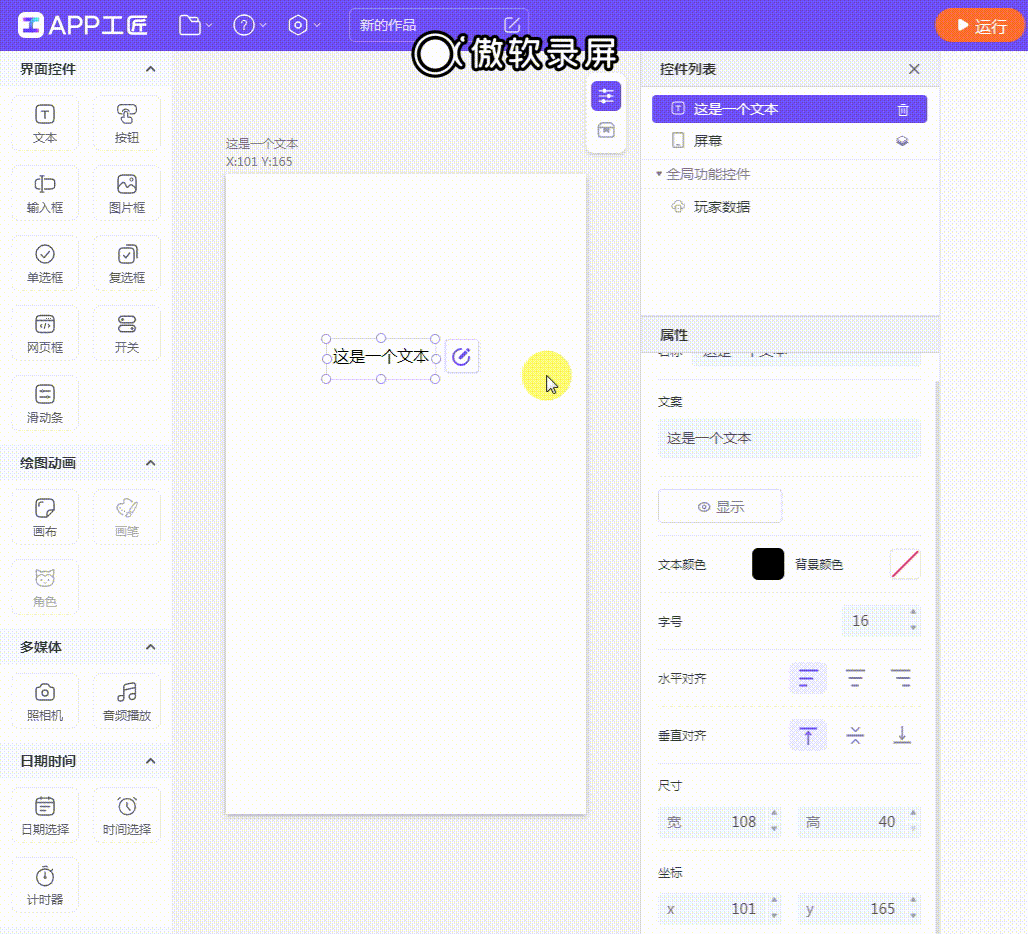Add a 文本 text widget
Screen dimensions: 1028x934
[x=45, y=123]
